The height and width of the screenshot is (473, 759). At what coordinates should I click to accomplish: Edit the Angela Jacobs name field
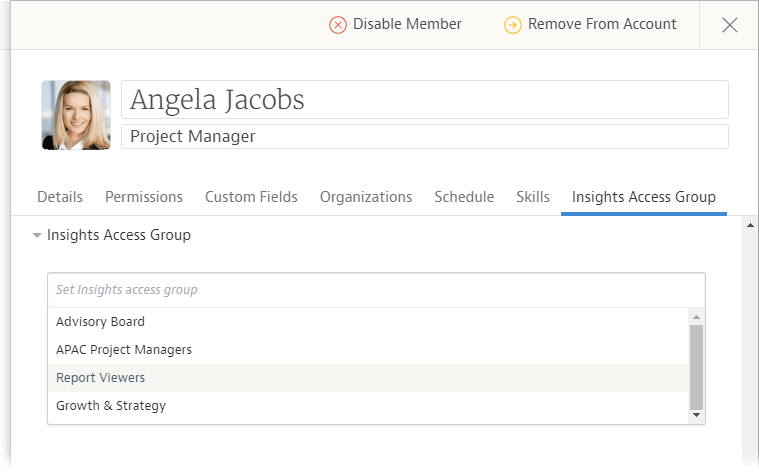[x=424, y=100]
